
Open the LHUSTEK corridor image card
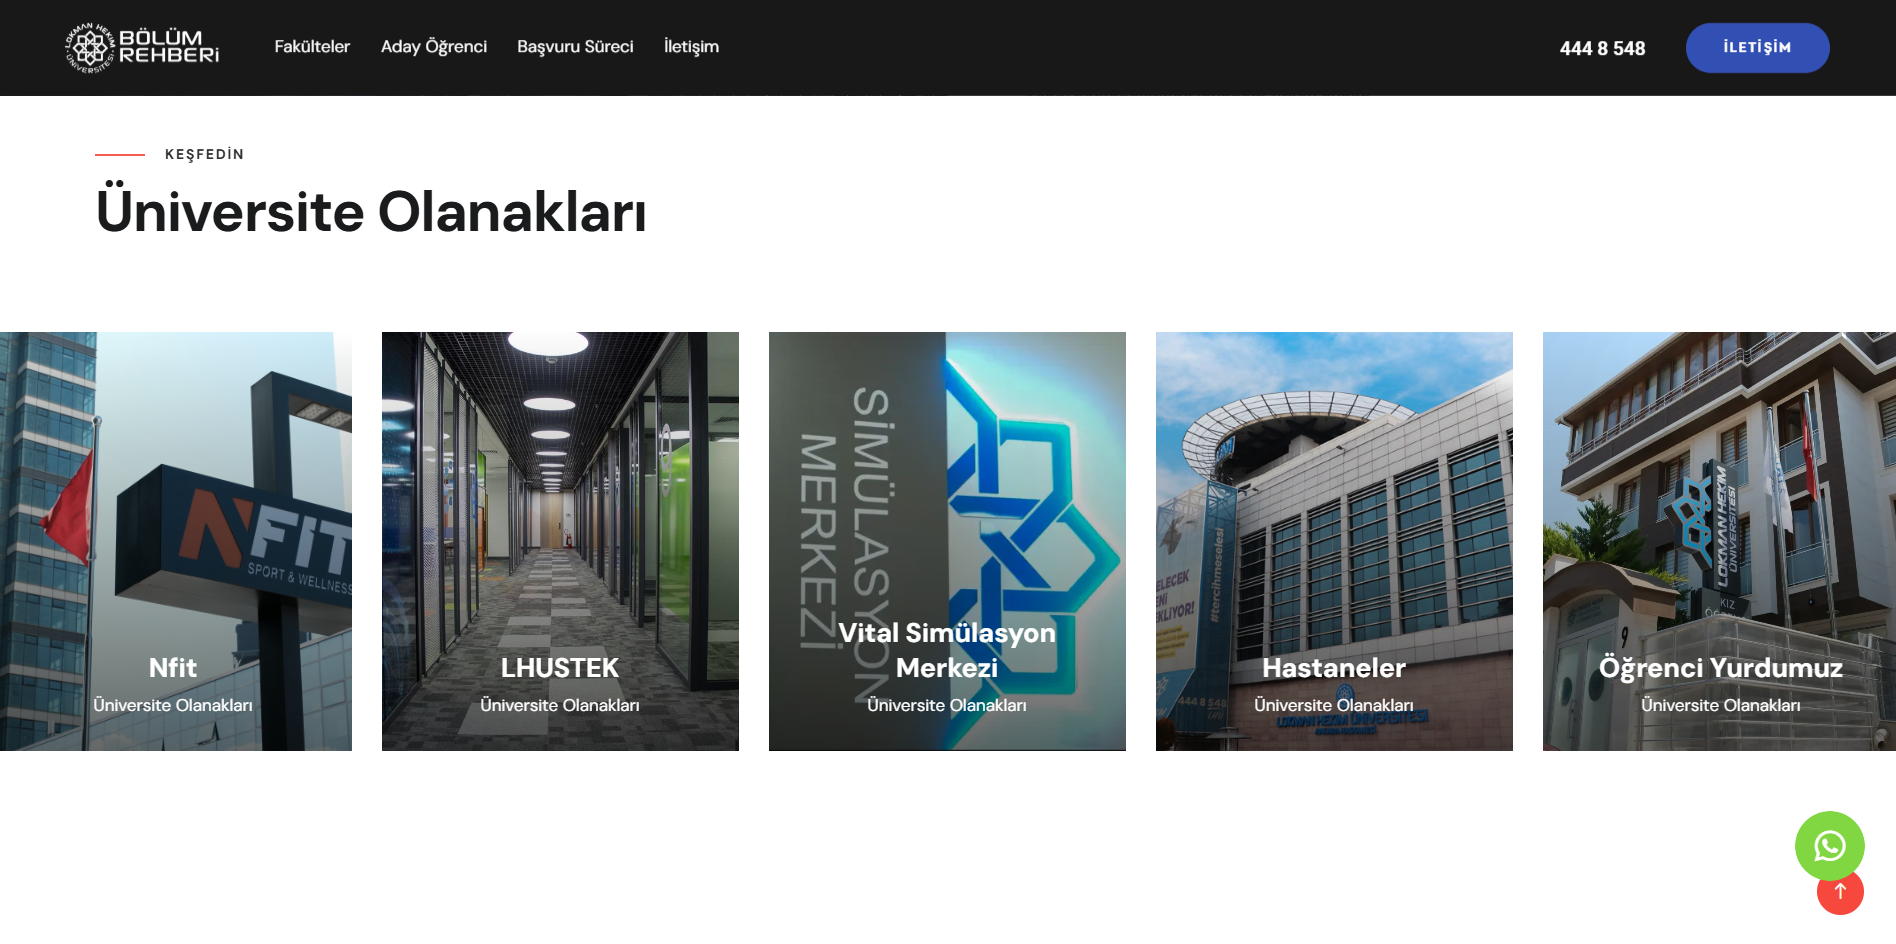tap(560, 541)
